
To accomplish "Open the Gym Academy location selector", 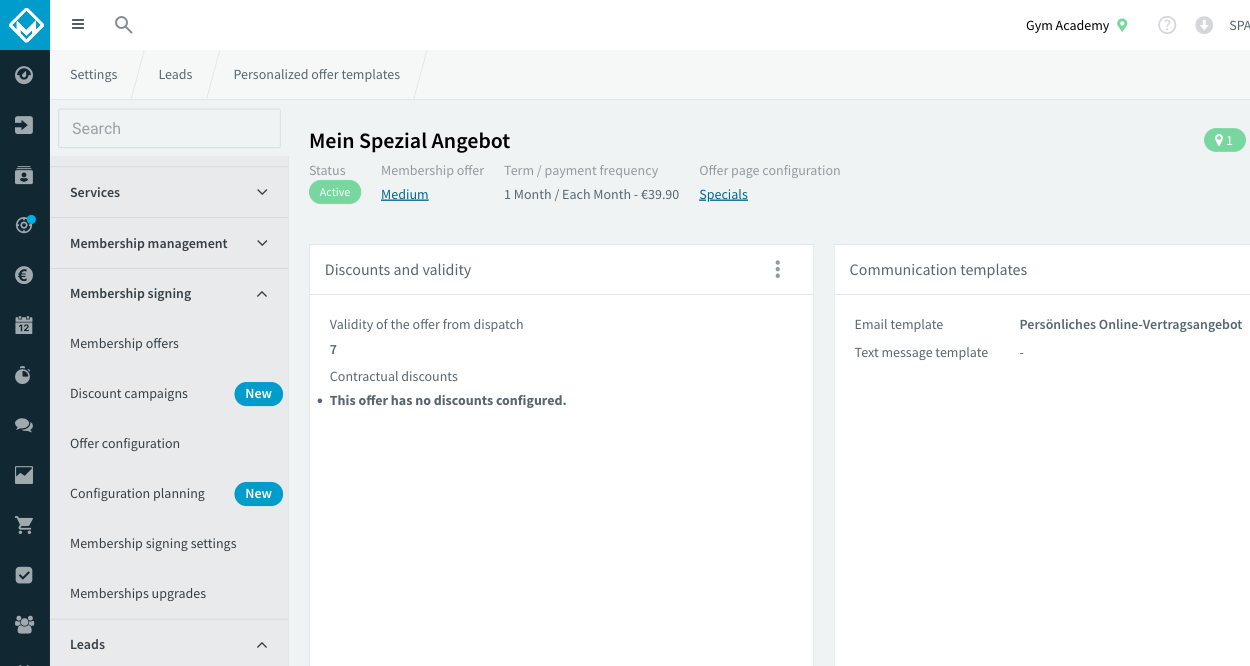I will (x=1076, y=26).
